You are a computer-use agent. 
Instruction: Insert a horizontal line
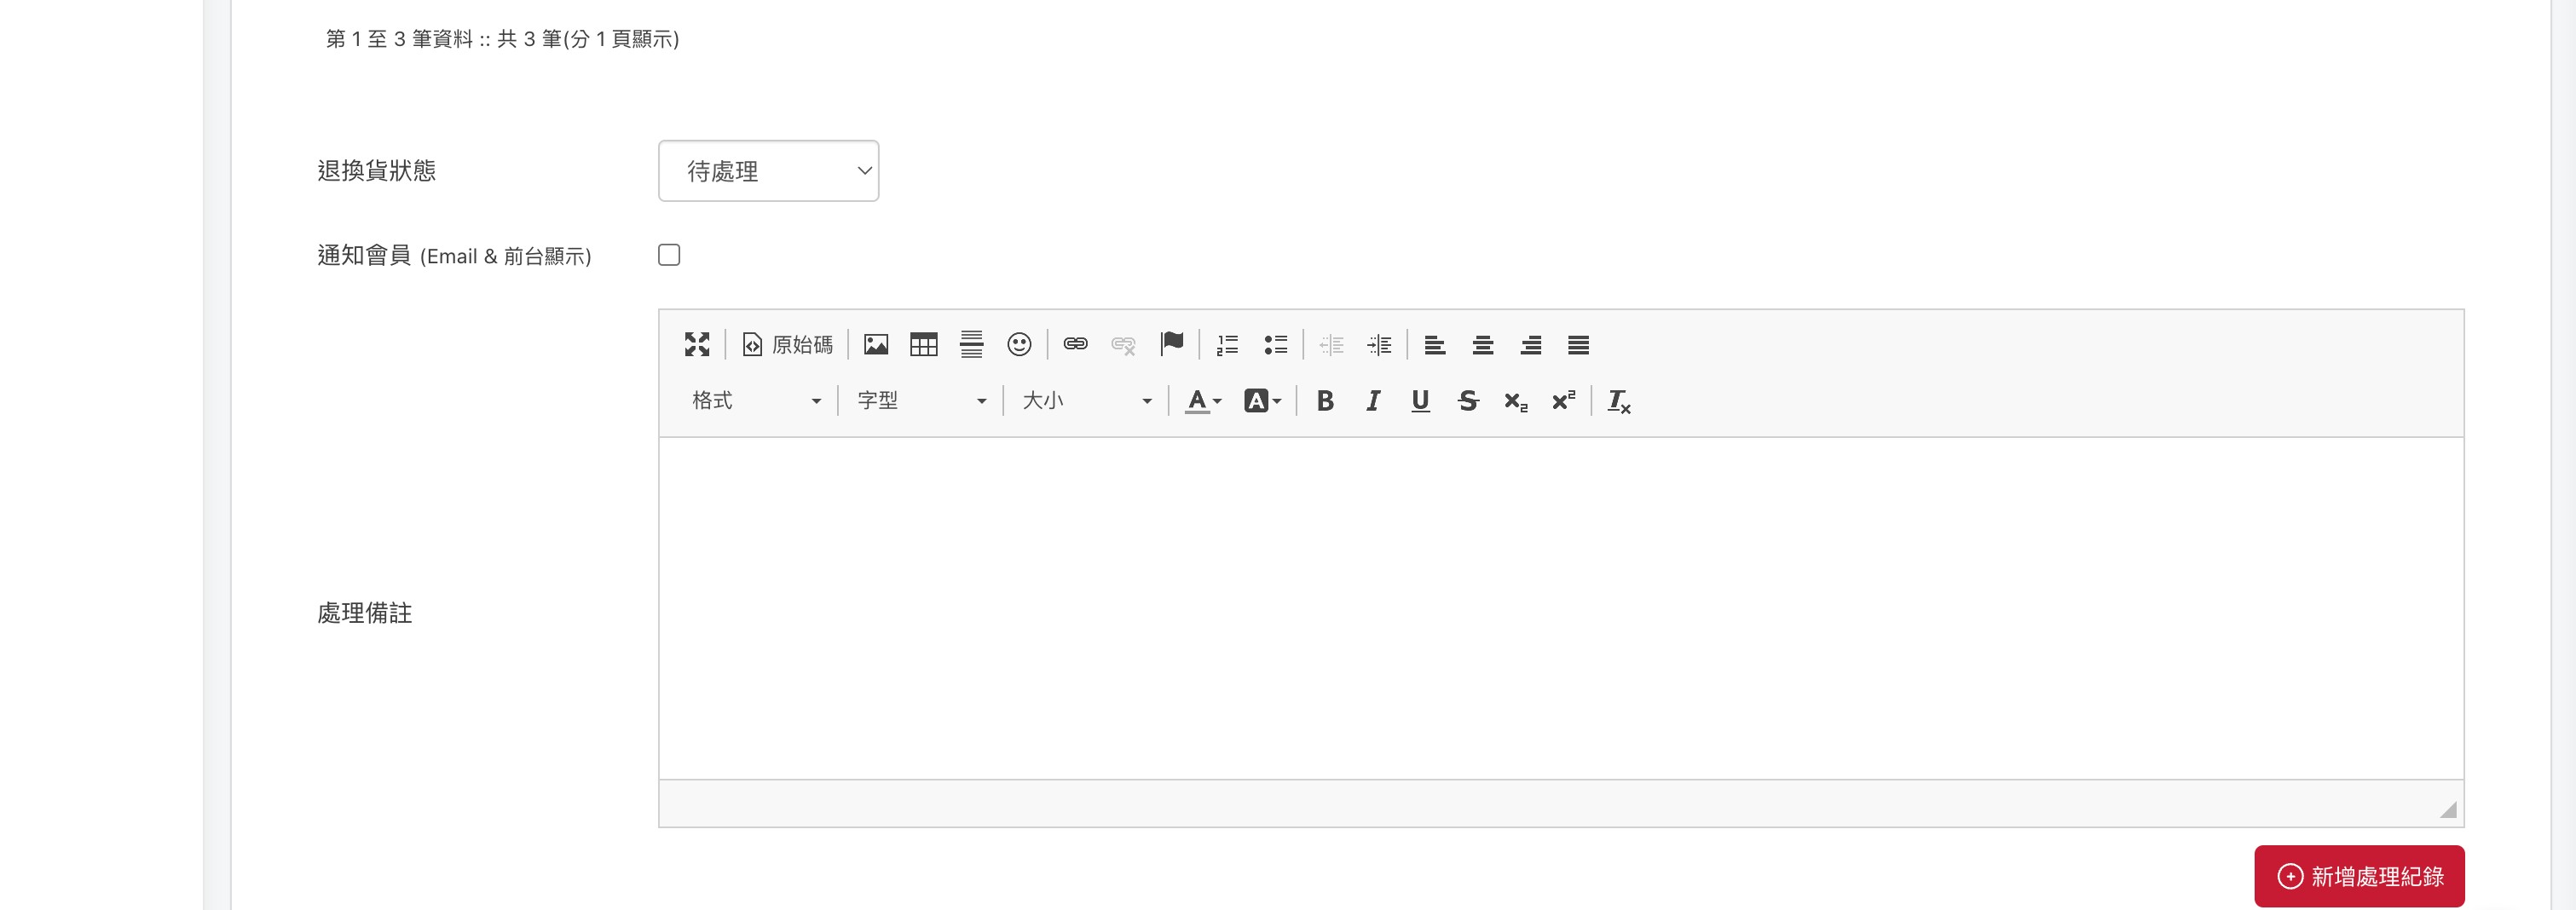pyautogui.click(x=971, y=345)
